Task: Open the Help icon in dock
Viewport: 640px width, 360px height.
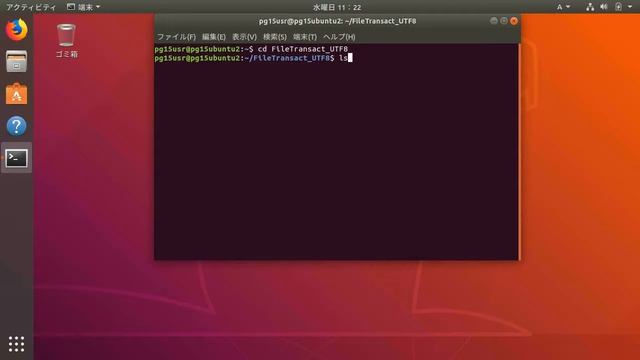Action: (16, 126)
